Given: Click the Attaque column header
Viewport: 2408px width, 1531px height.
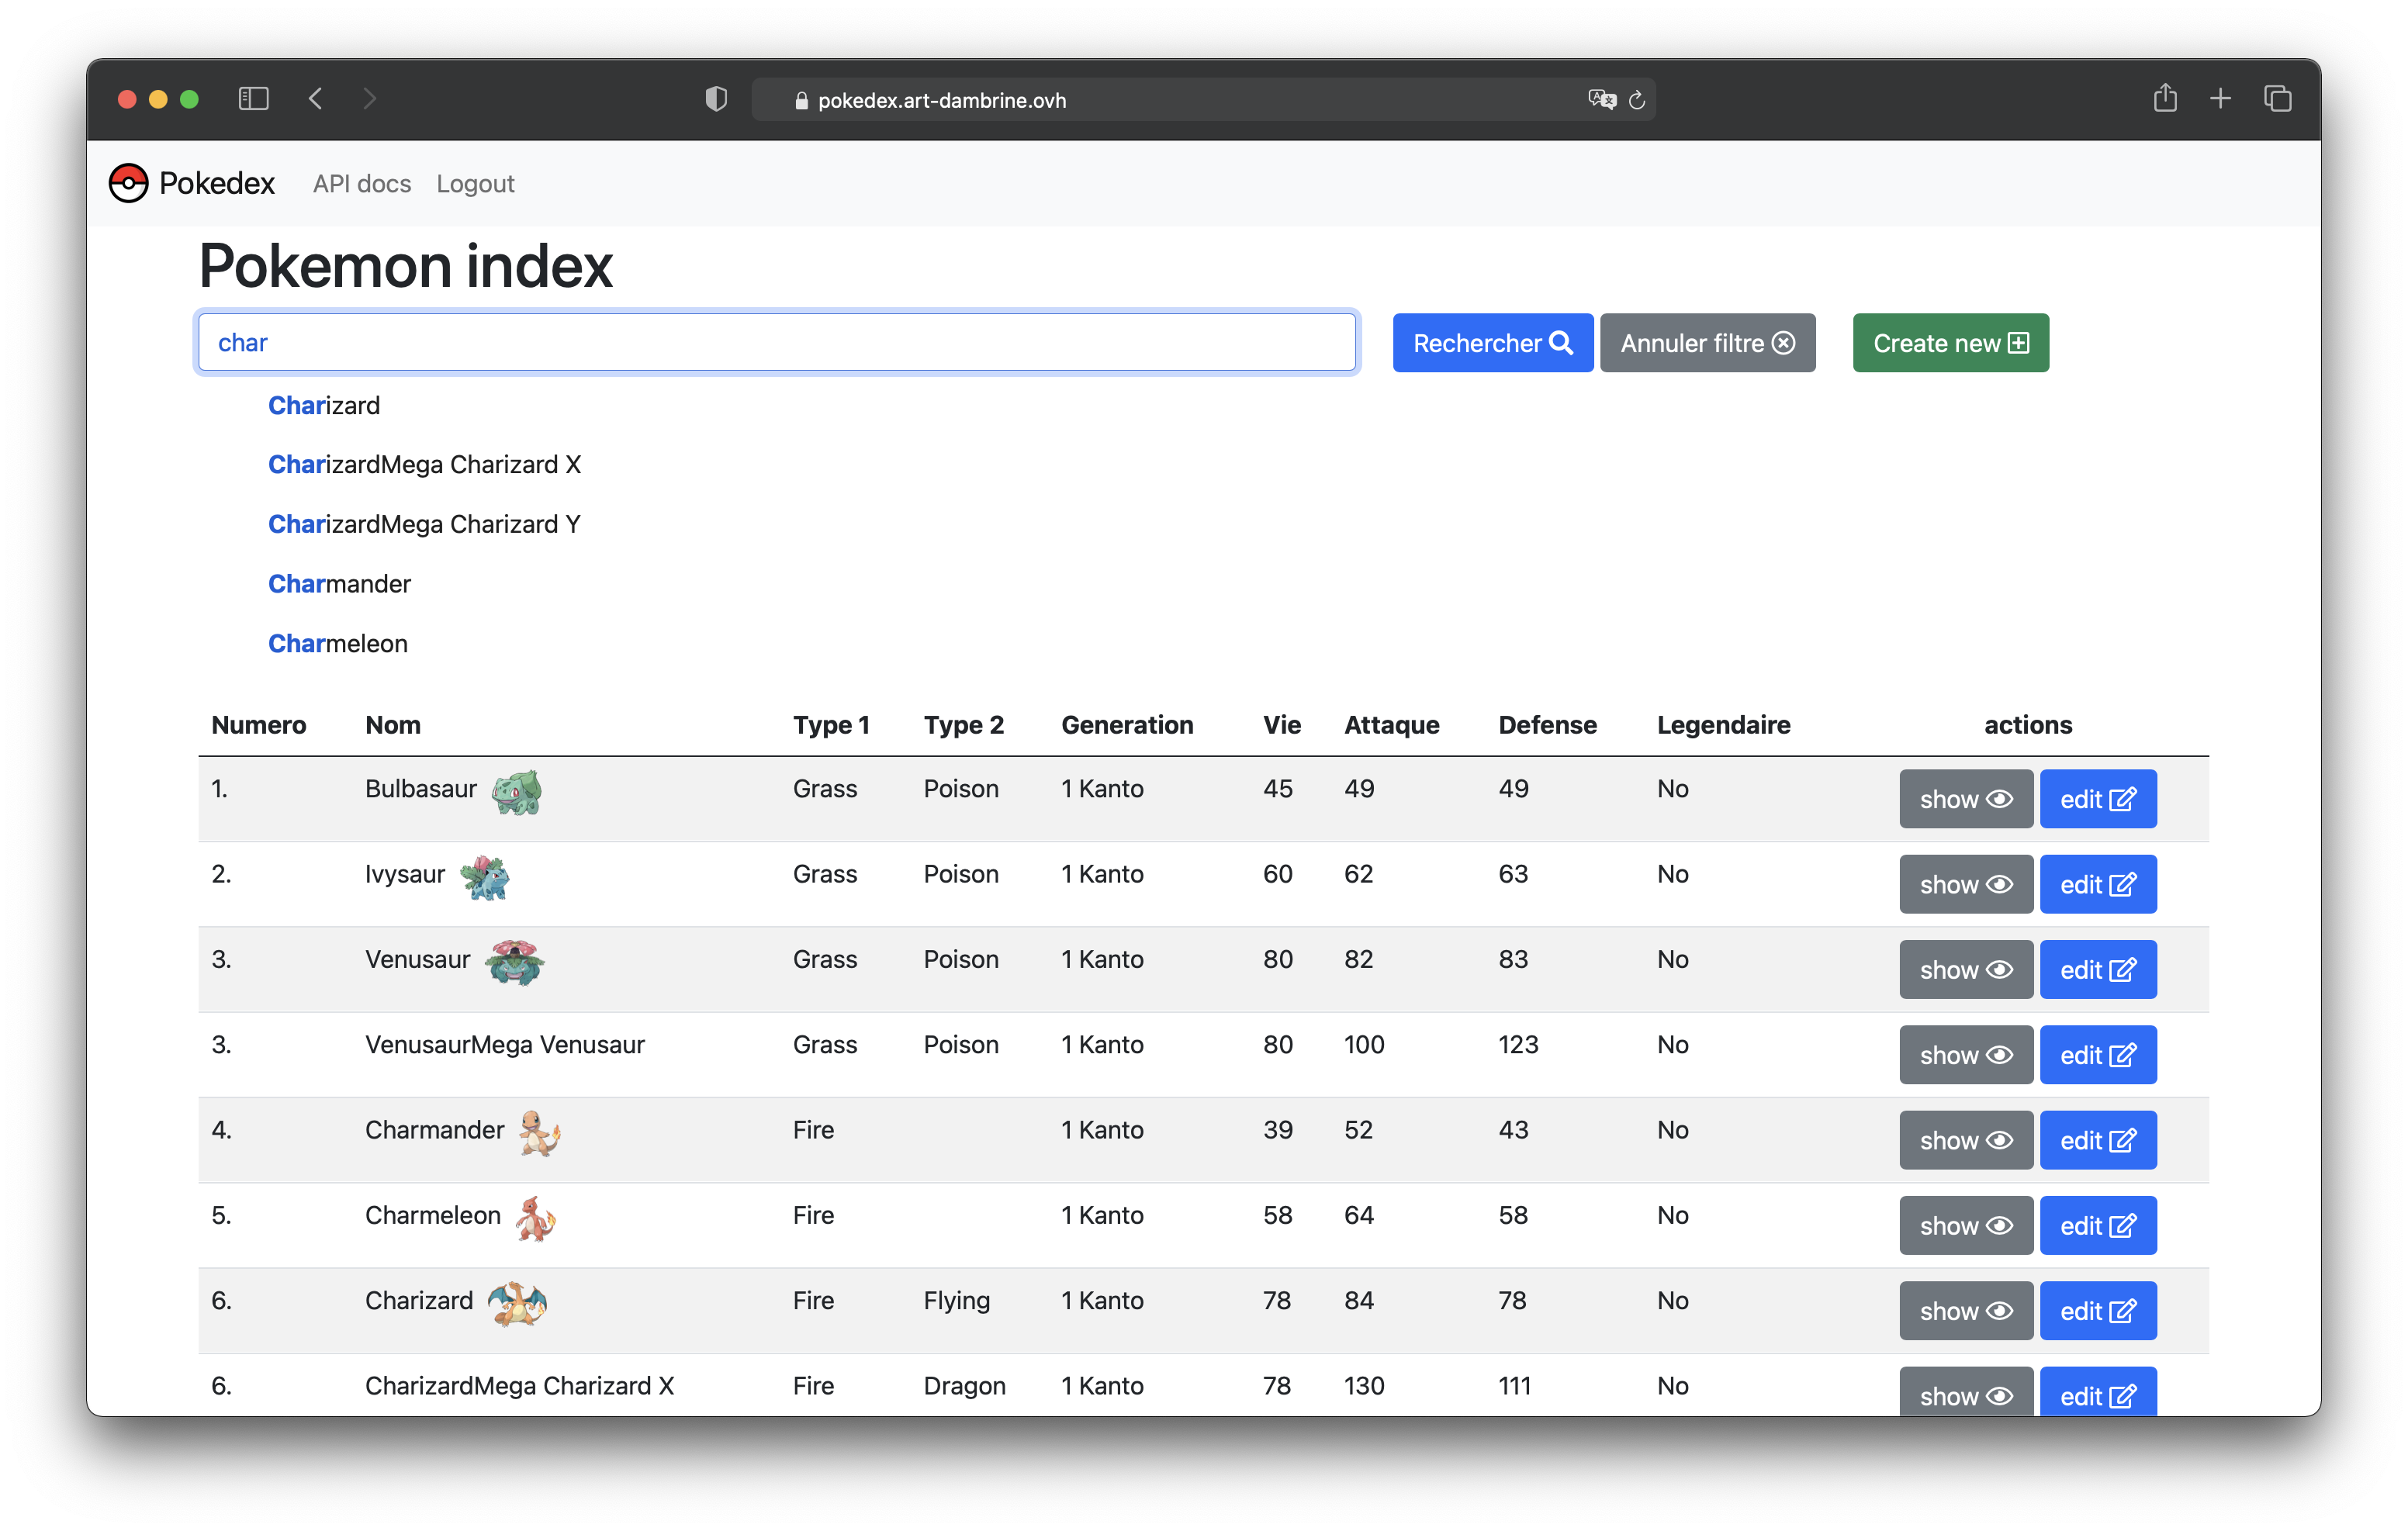Looking at the screenshot, I should pyautogui.click(x=1392, y=725).
